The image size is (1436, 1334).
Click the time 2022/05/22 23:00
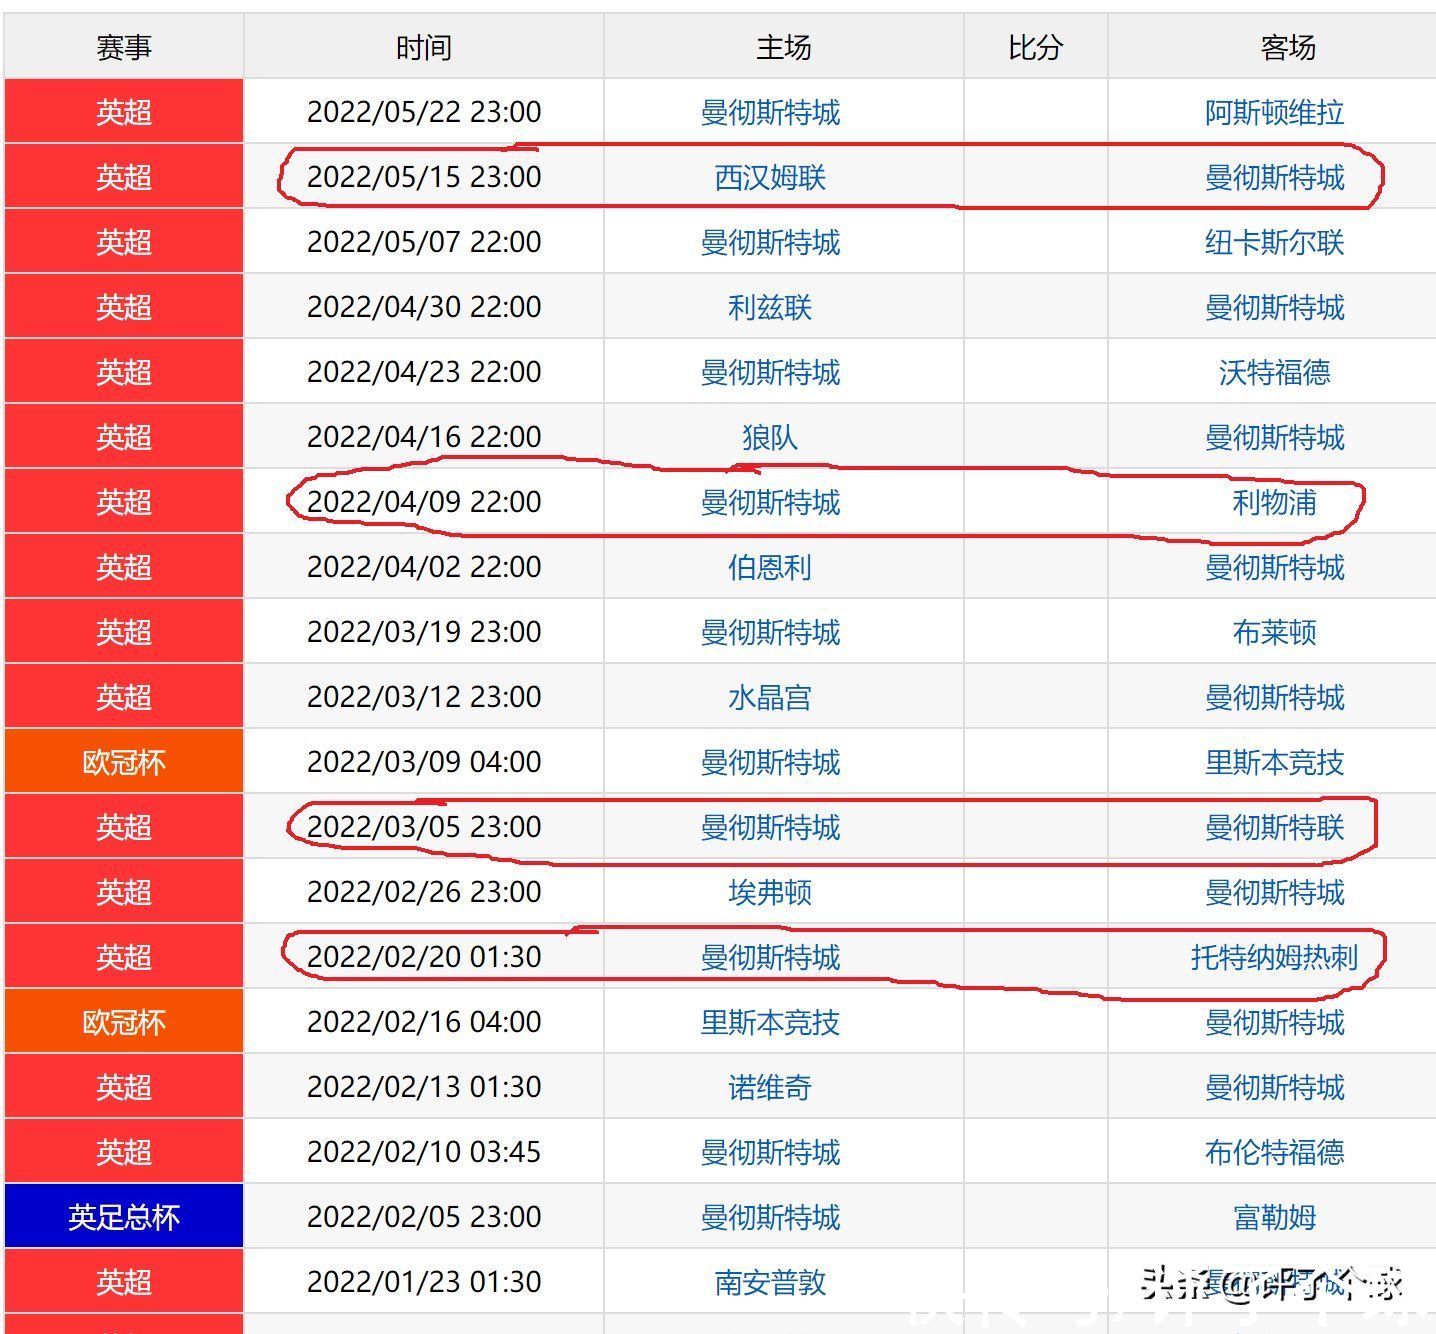(424, 112)
